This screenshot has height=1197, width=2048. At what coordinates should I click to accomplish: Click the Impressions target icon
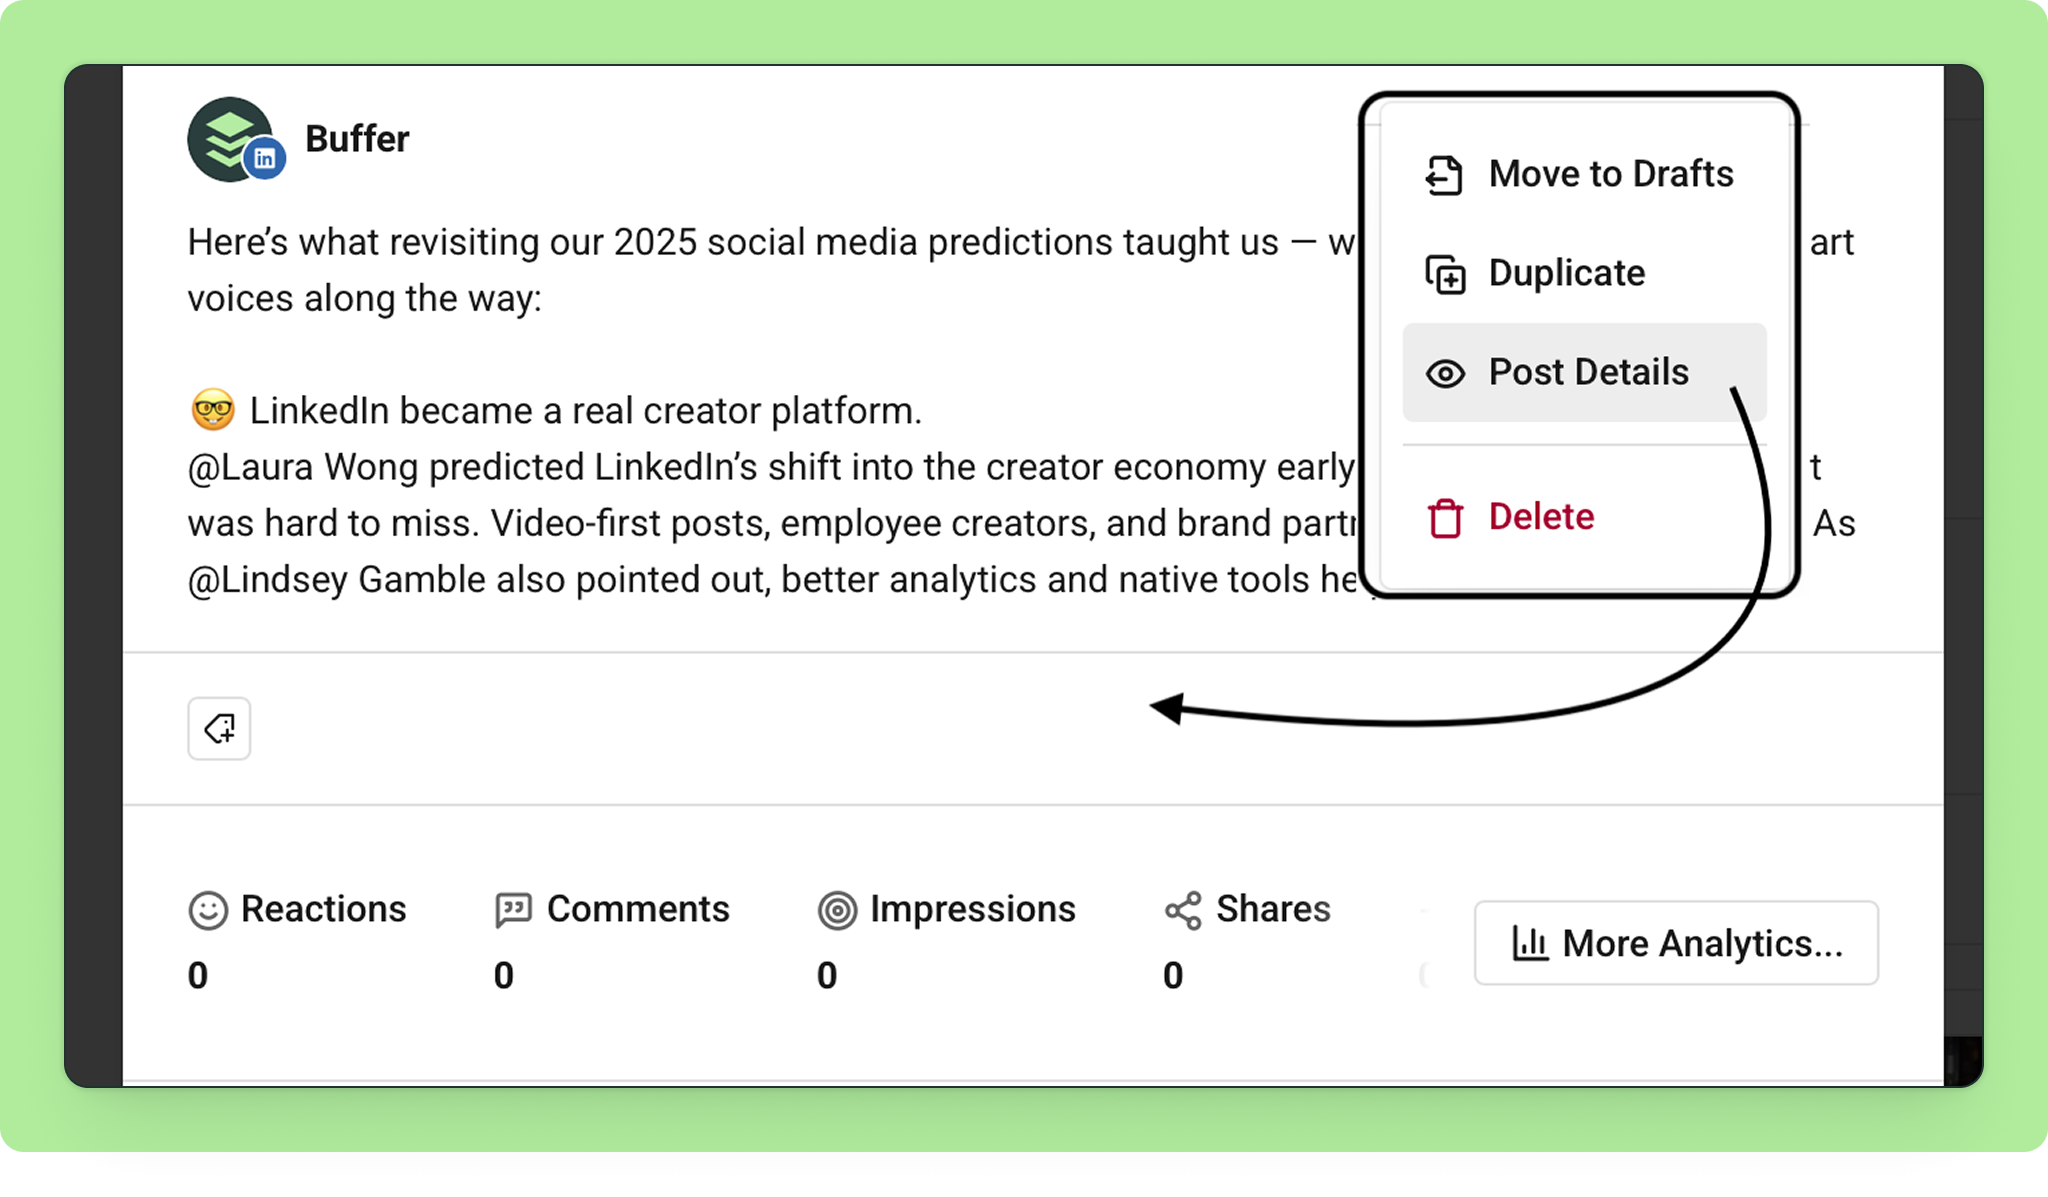coord(837,910)
